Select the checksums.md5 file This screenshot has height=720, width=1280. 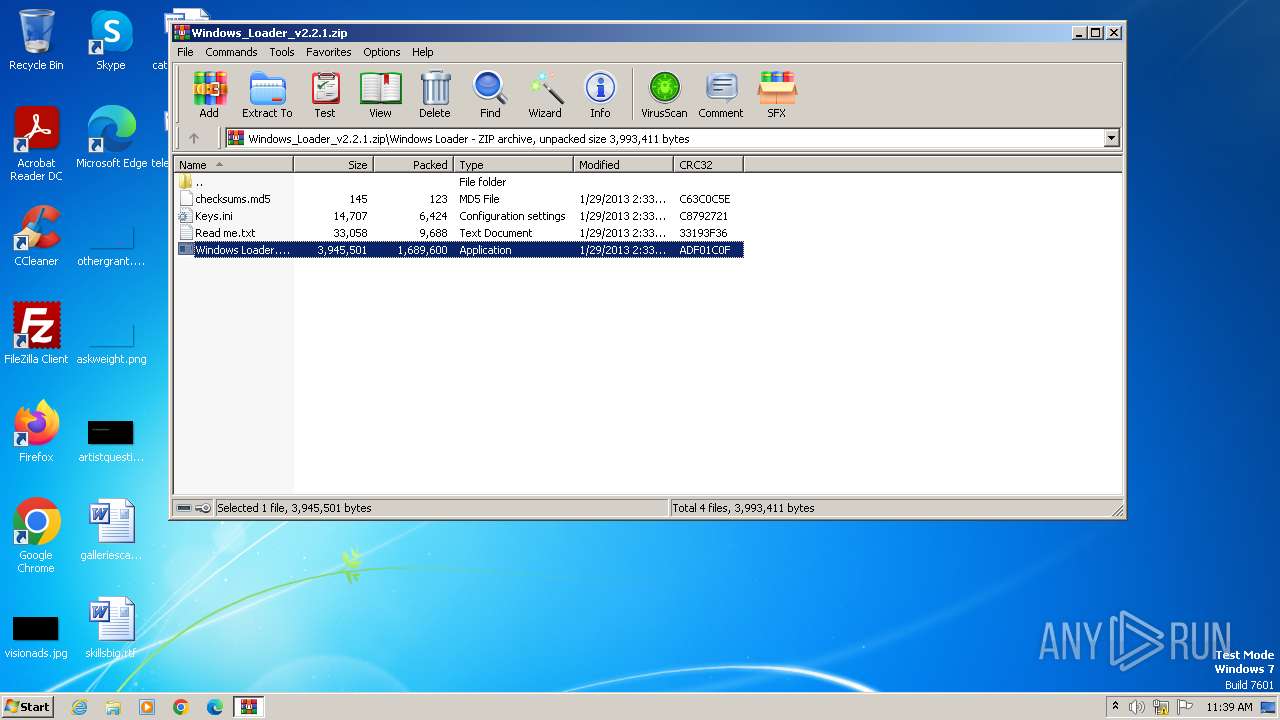click(x=459, y=199)
